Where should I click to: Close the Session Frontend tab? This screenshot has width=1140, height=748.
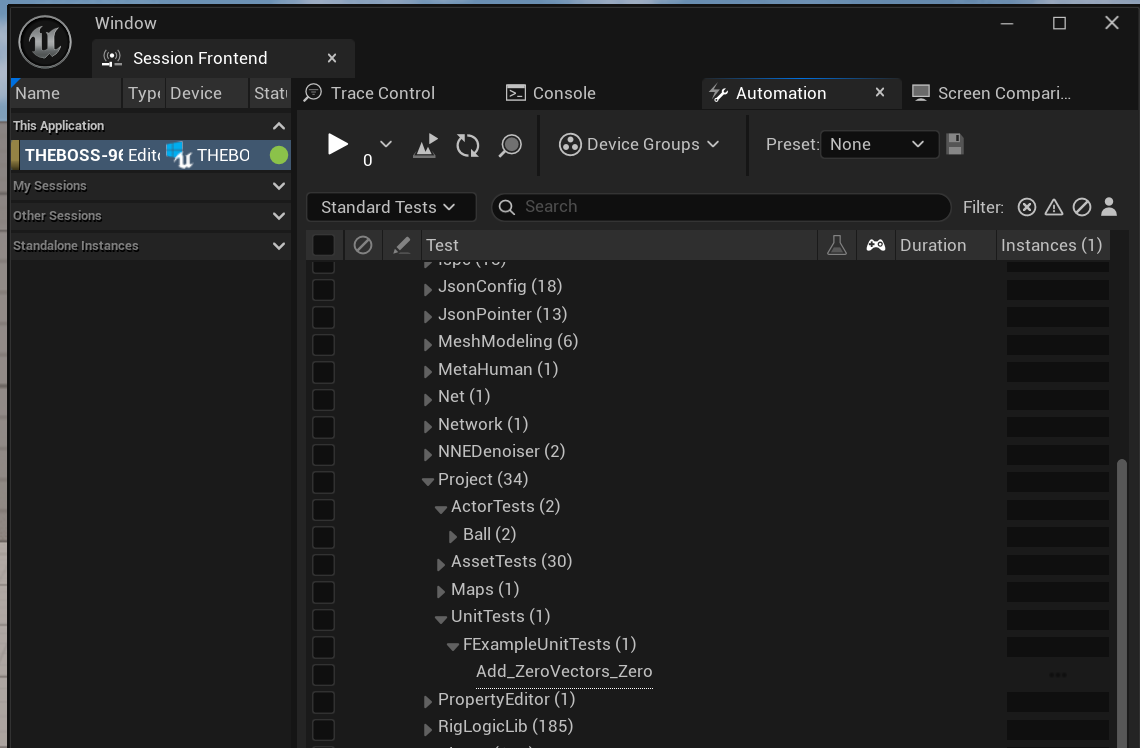(x=332, y=57)
